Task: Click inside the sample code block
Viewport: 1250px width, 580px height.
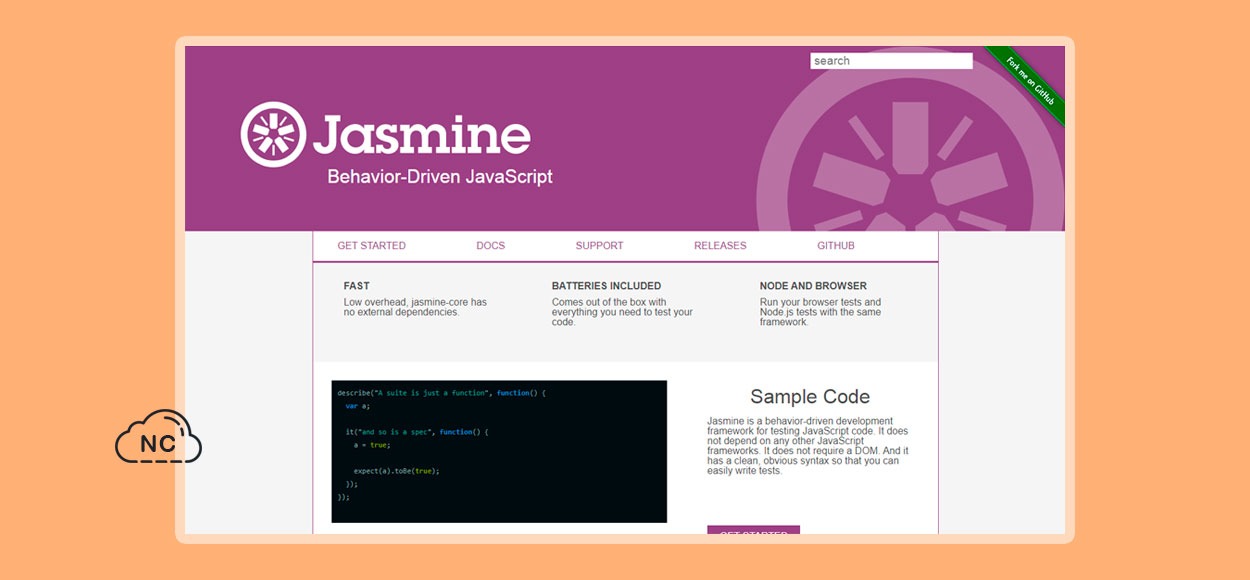Action: (x=499, y=451)
